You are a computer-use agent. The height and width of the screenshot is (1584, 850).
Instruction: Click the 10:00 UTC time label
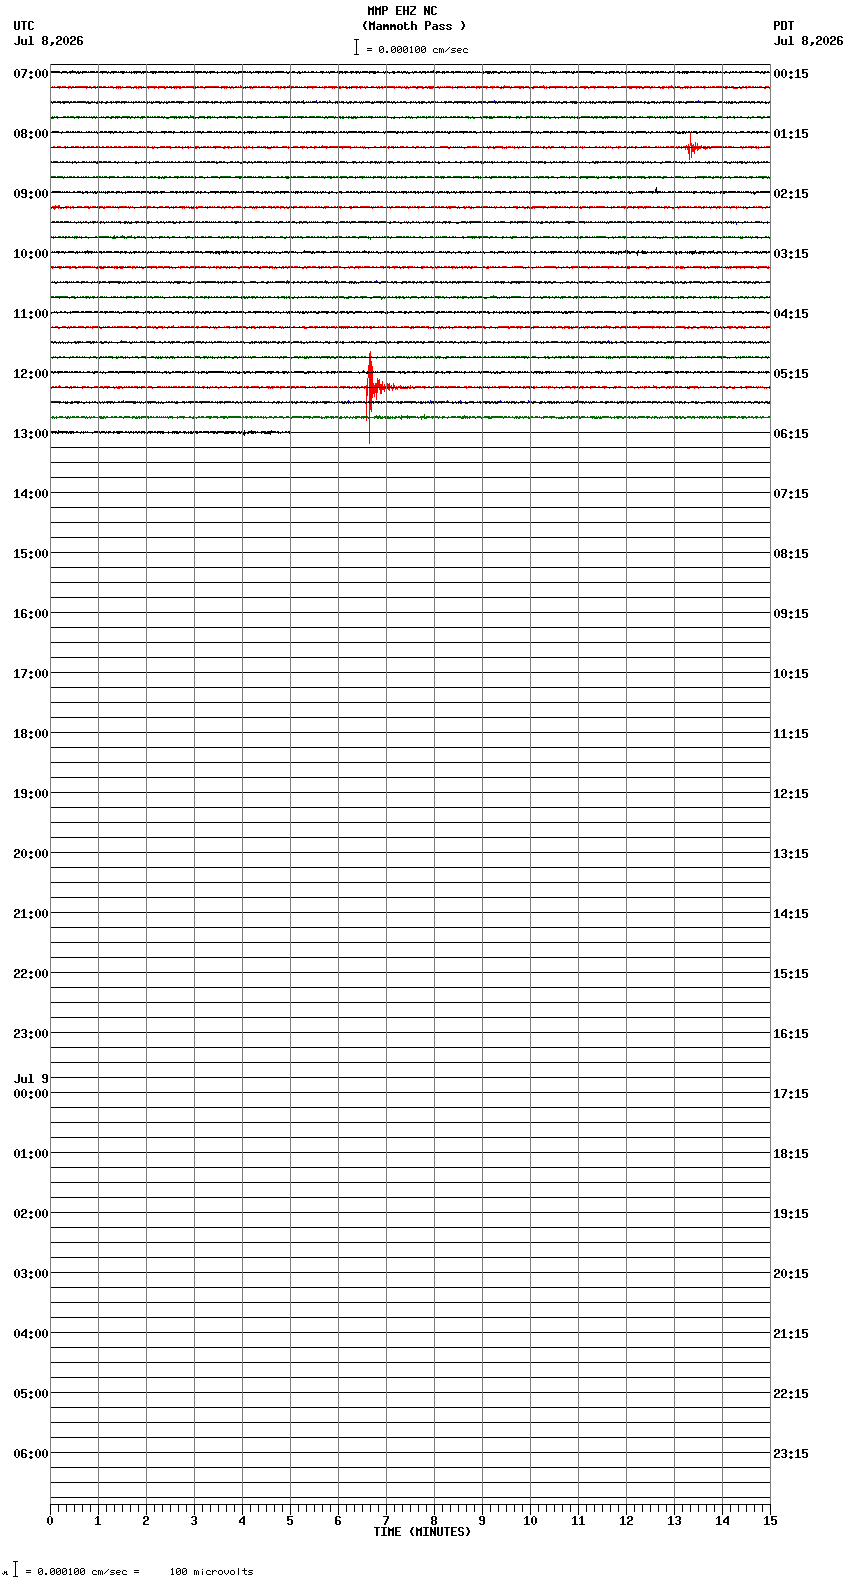(31, 254)
